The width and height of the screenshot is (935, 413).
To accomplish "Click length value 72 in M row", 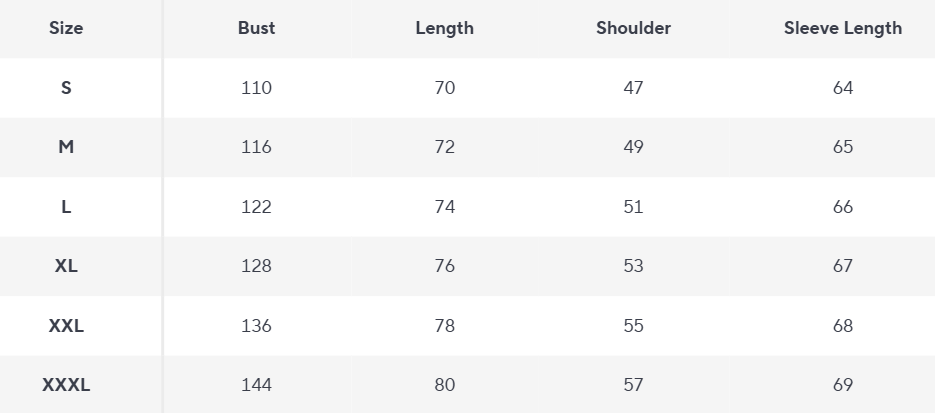I will pyautogui.click(x=444, y=147).
